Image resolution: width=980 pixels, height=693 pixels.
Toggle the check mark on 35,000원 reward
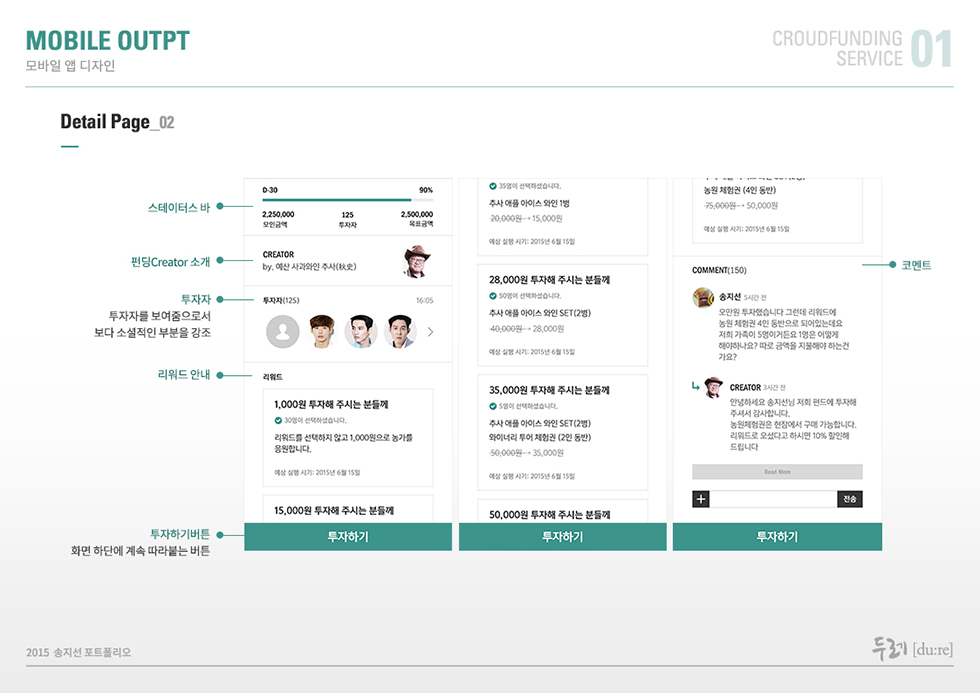[493, 406]
